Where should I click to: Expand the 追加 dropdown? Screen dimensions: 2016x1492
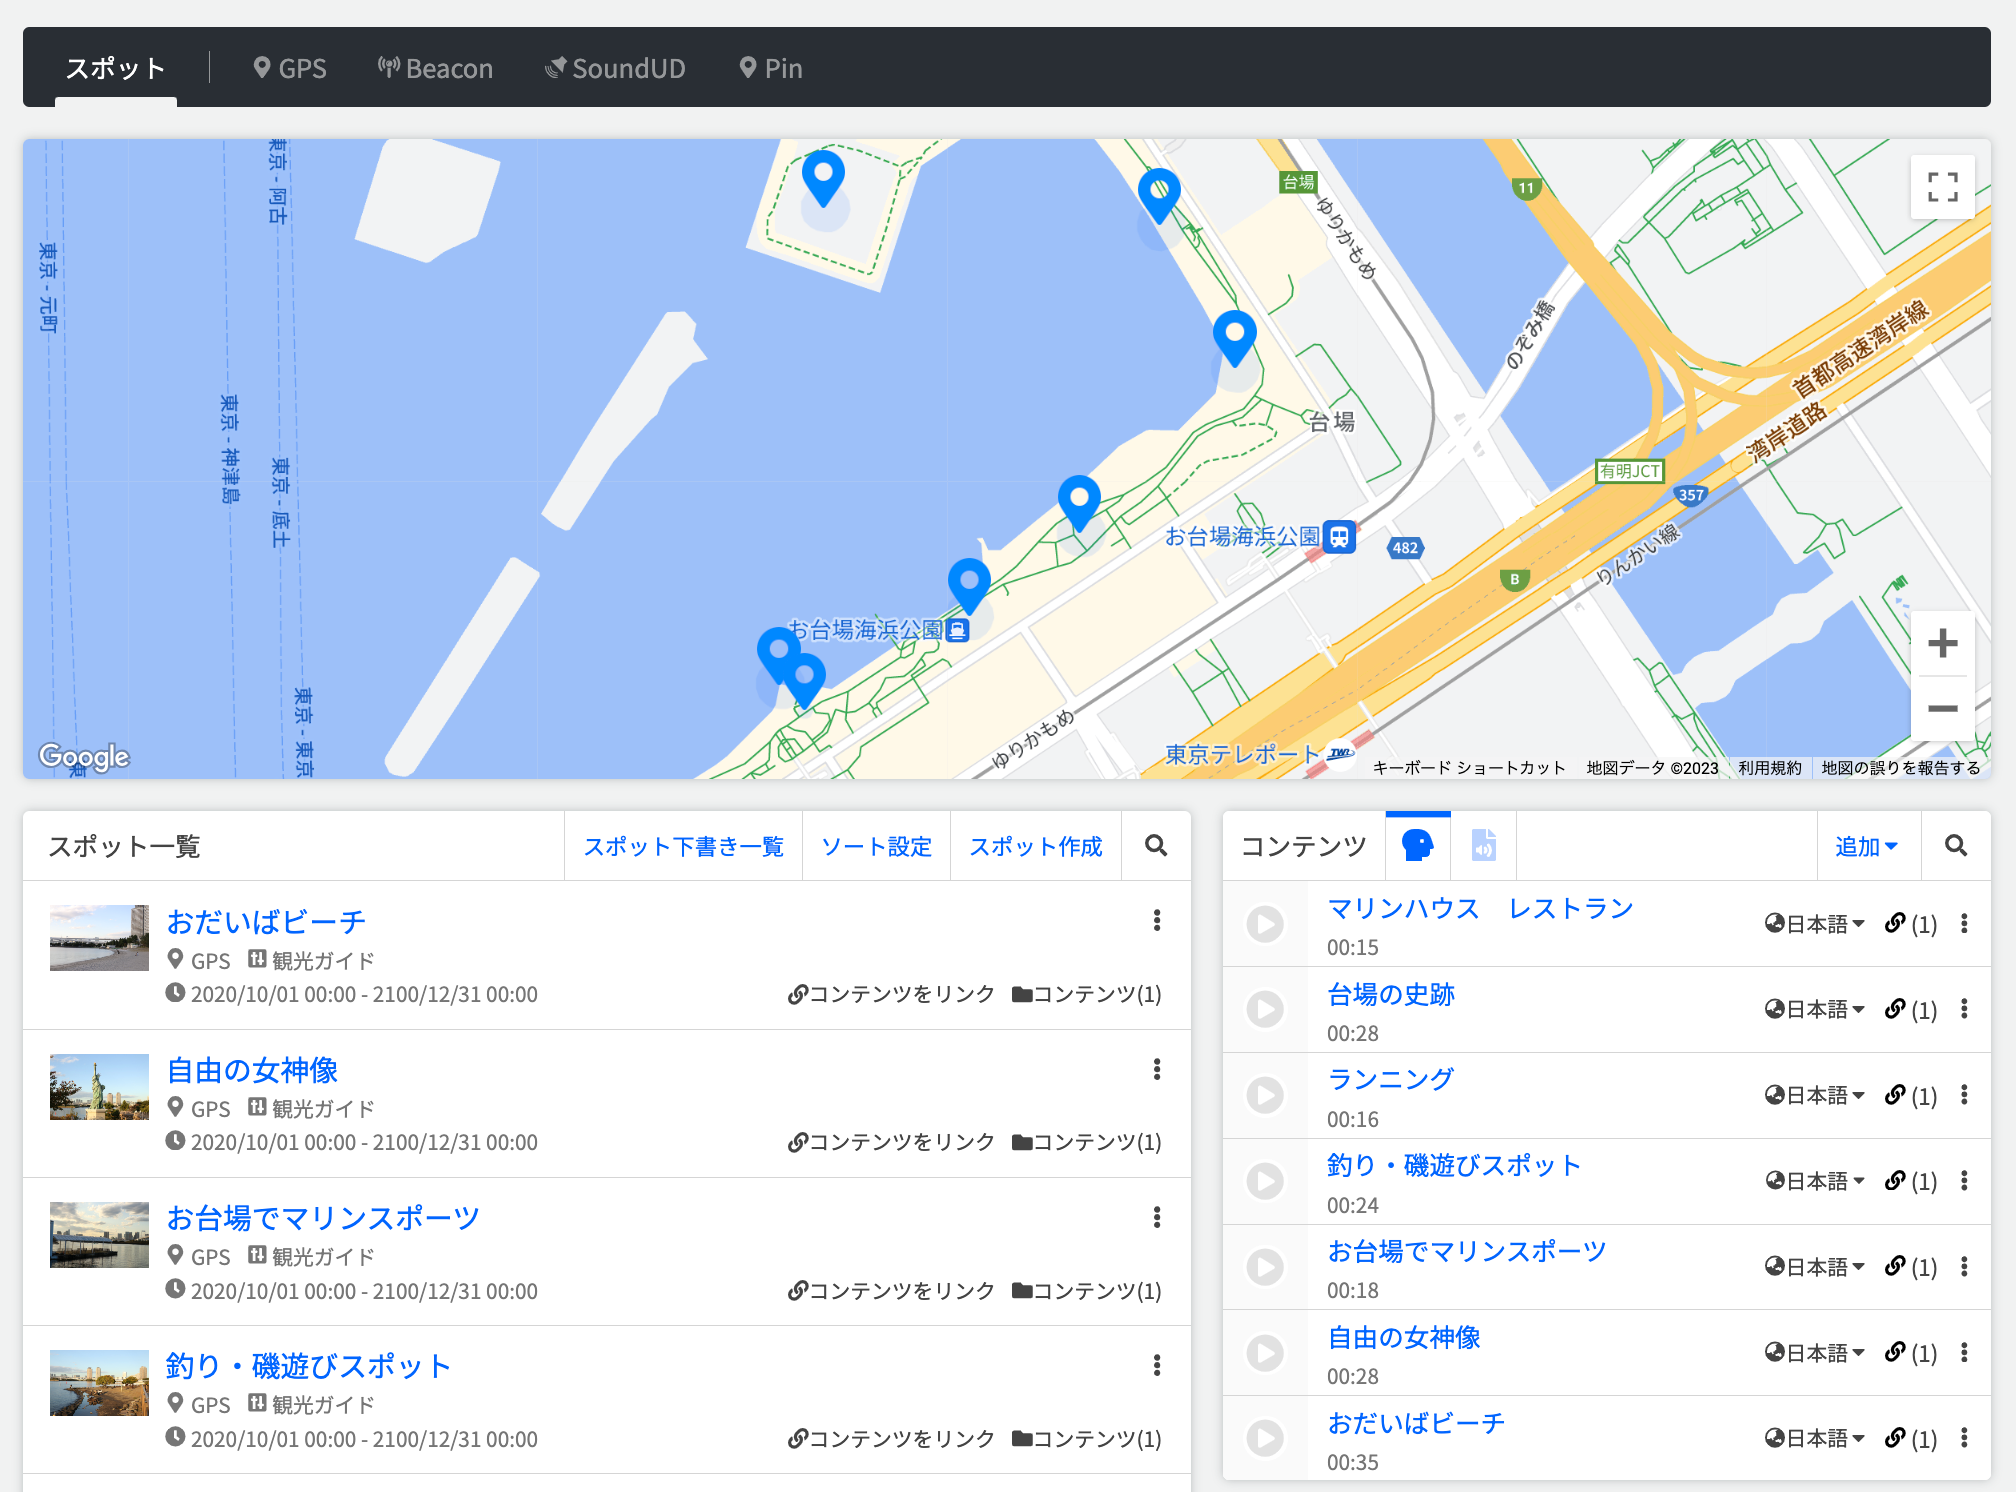coord(1865,847)
